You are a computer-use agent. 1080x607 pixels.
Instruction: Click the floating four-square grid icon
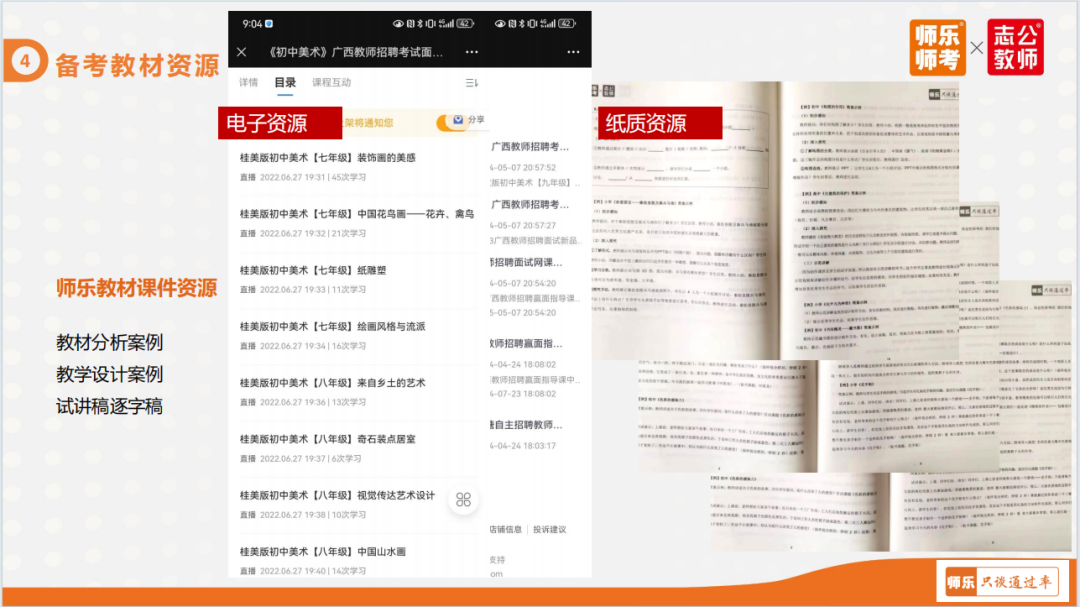(464, 500)
